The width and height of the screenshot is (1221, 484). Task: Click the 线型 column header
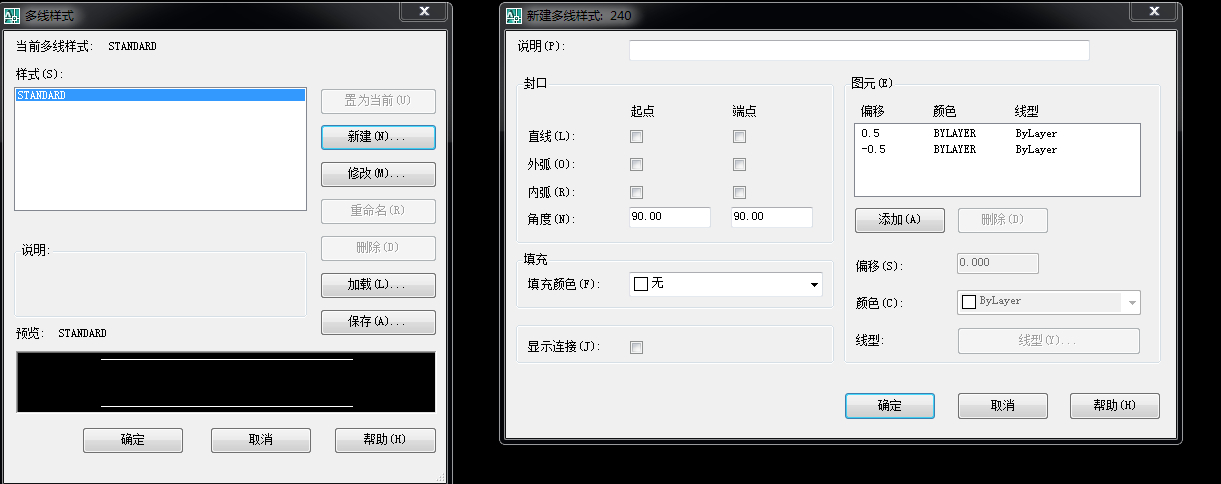coord(1027,110)
